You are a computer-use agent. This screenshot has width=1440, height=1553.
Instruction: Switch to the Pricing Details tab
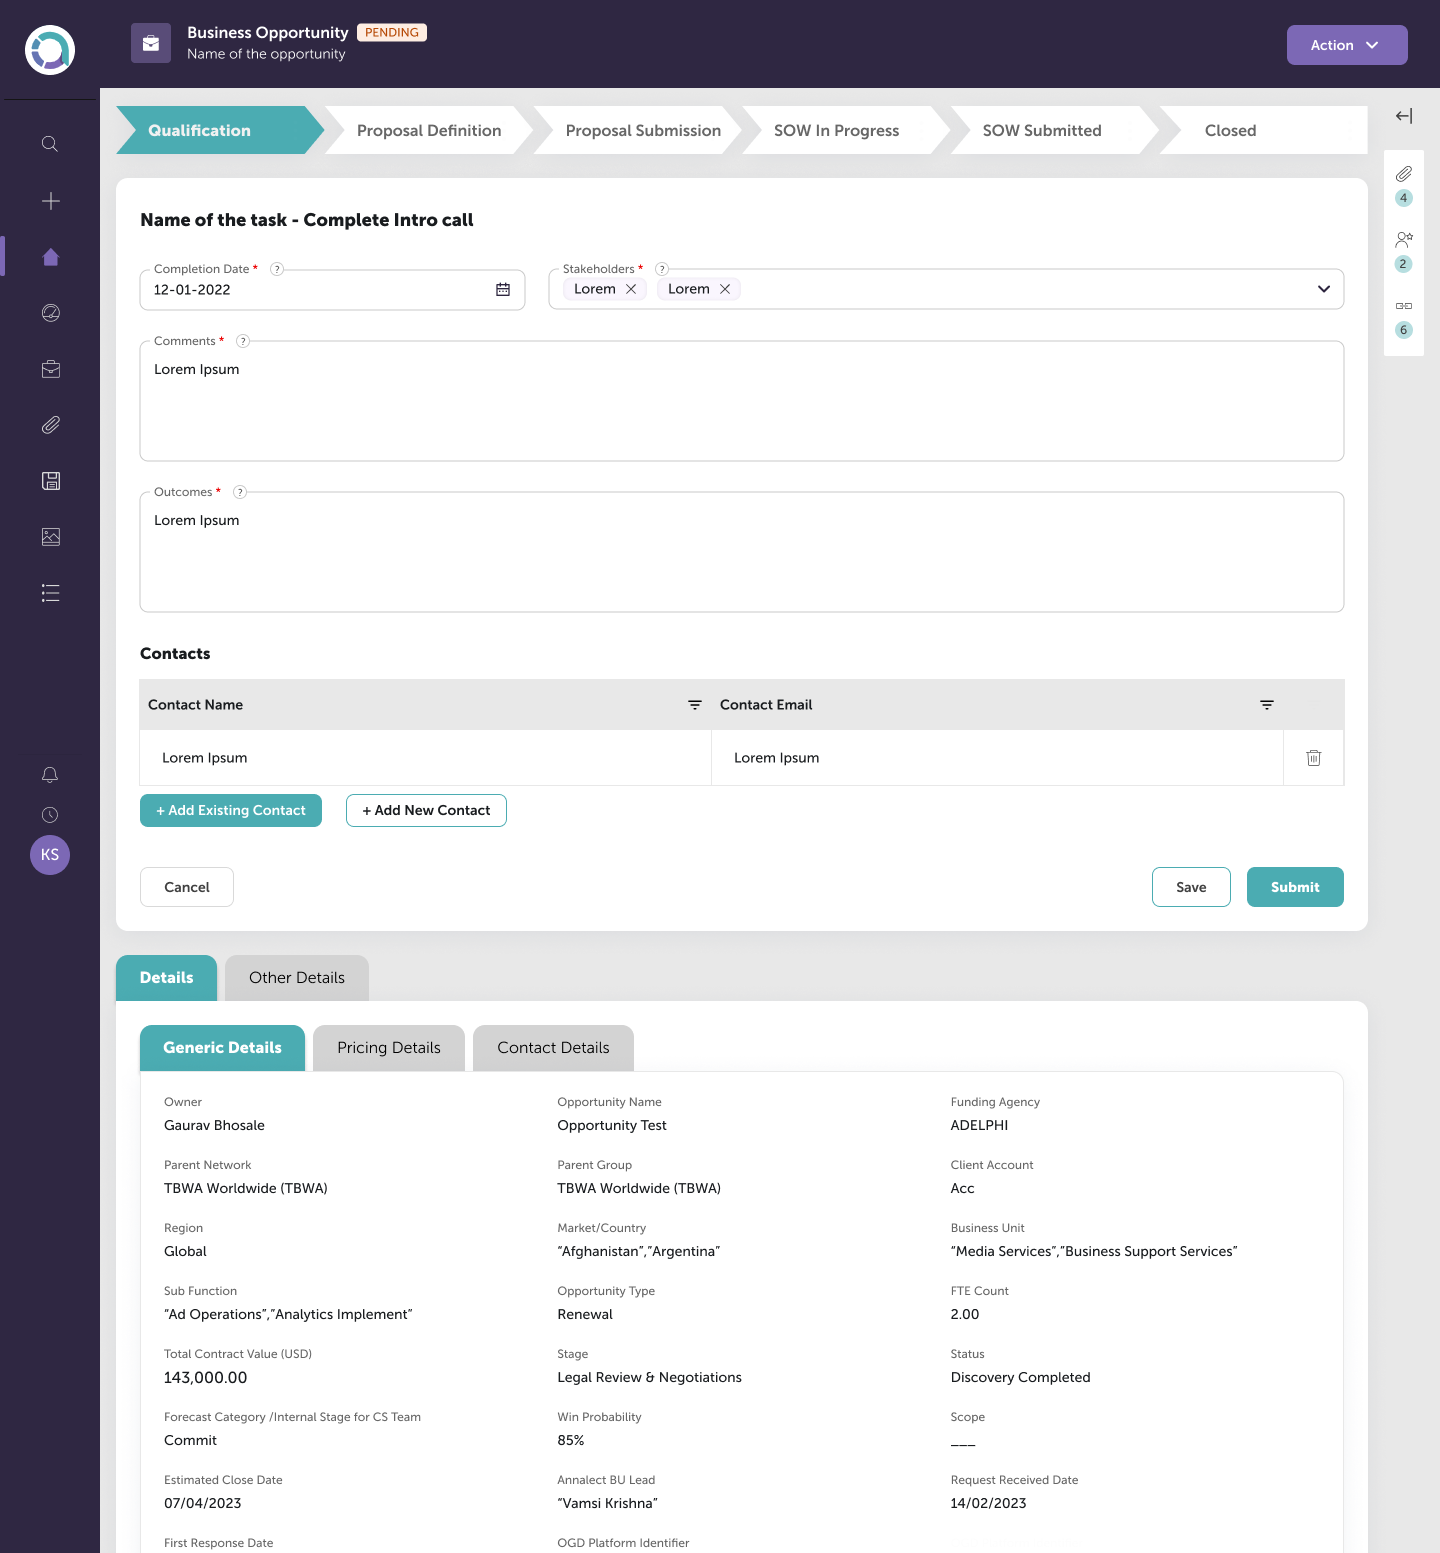[388, 1048]
